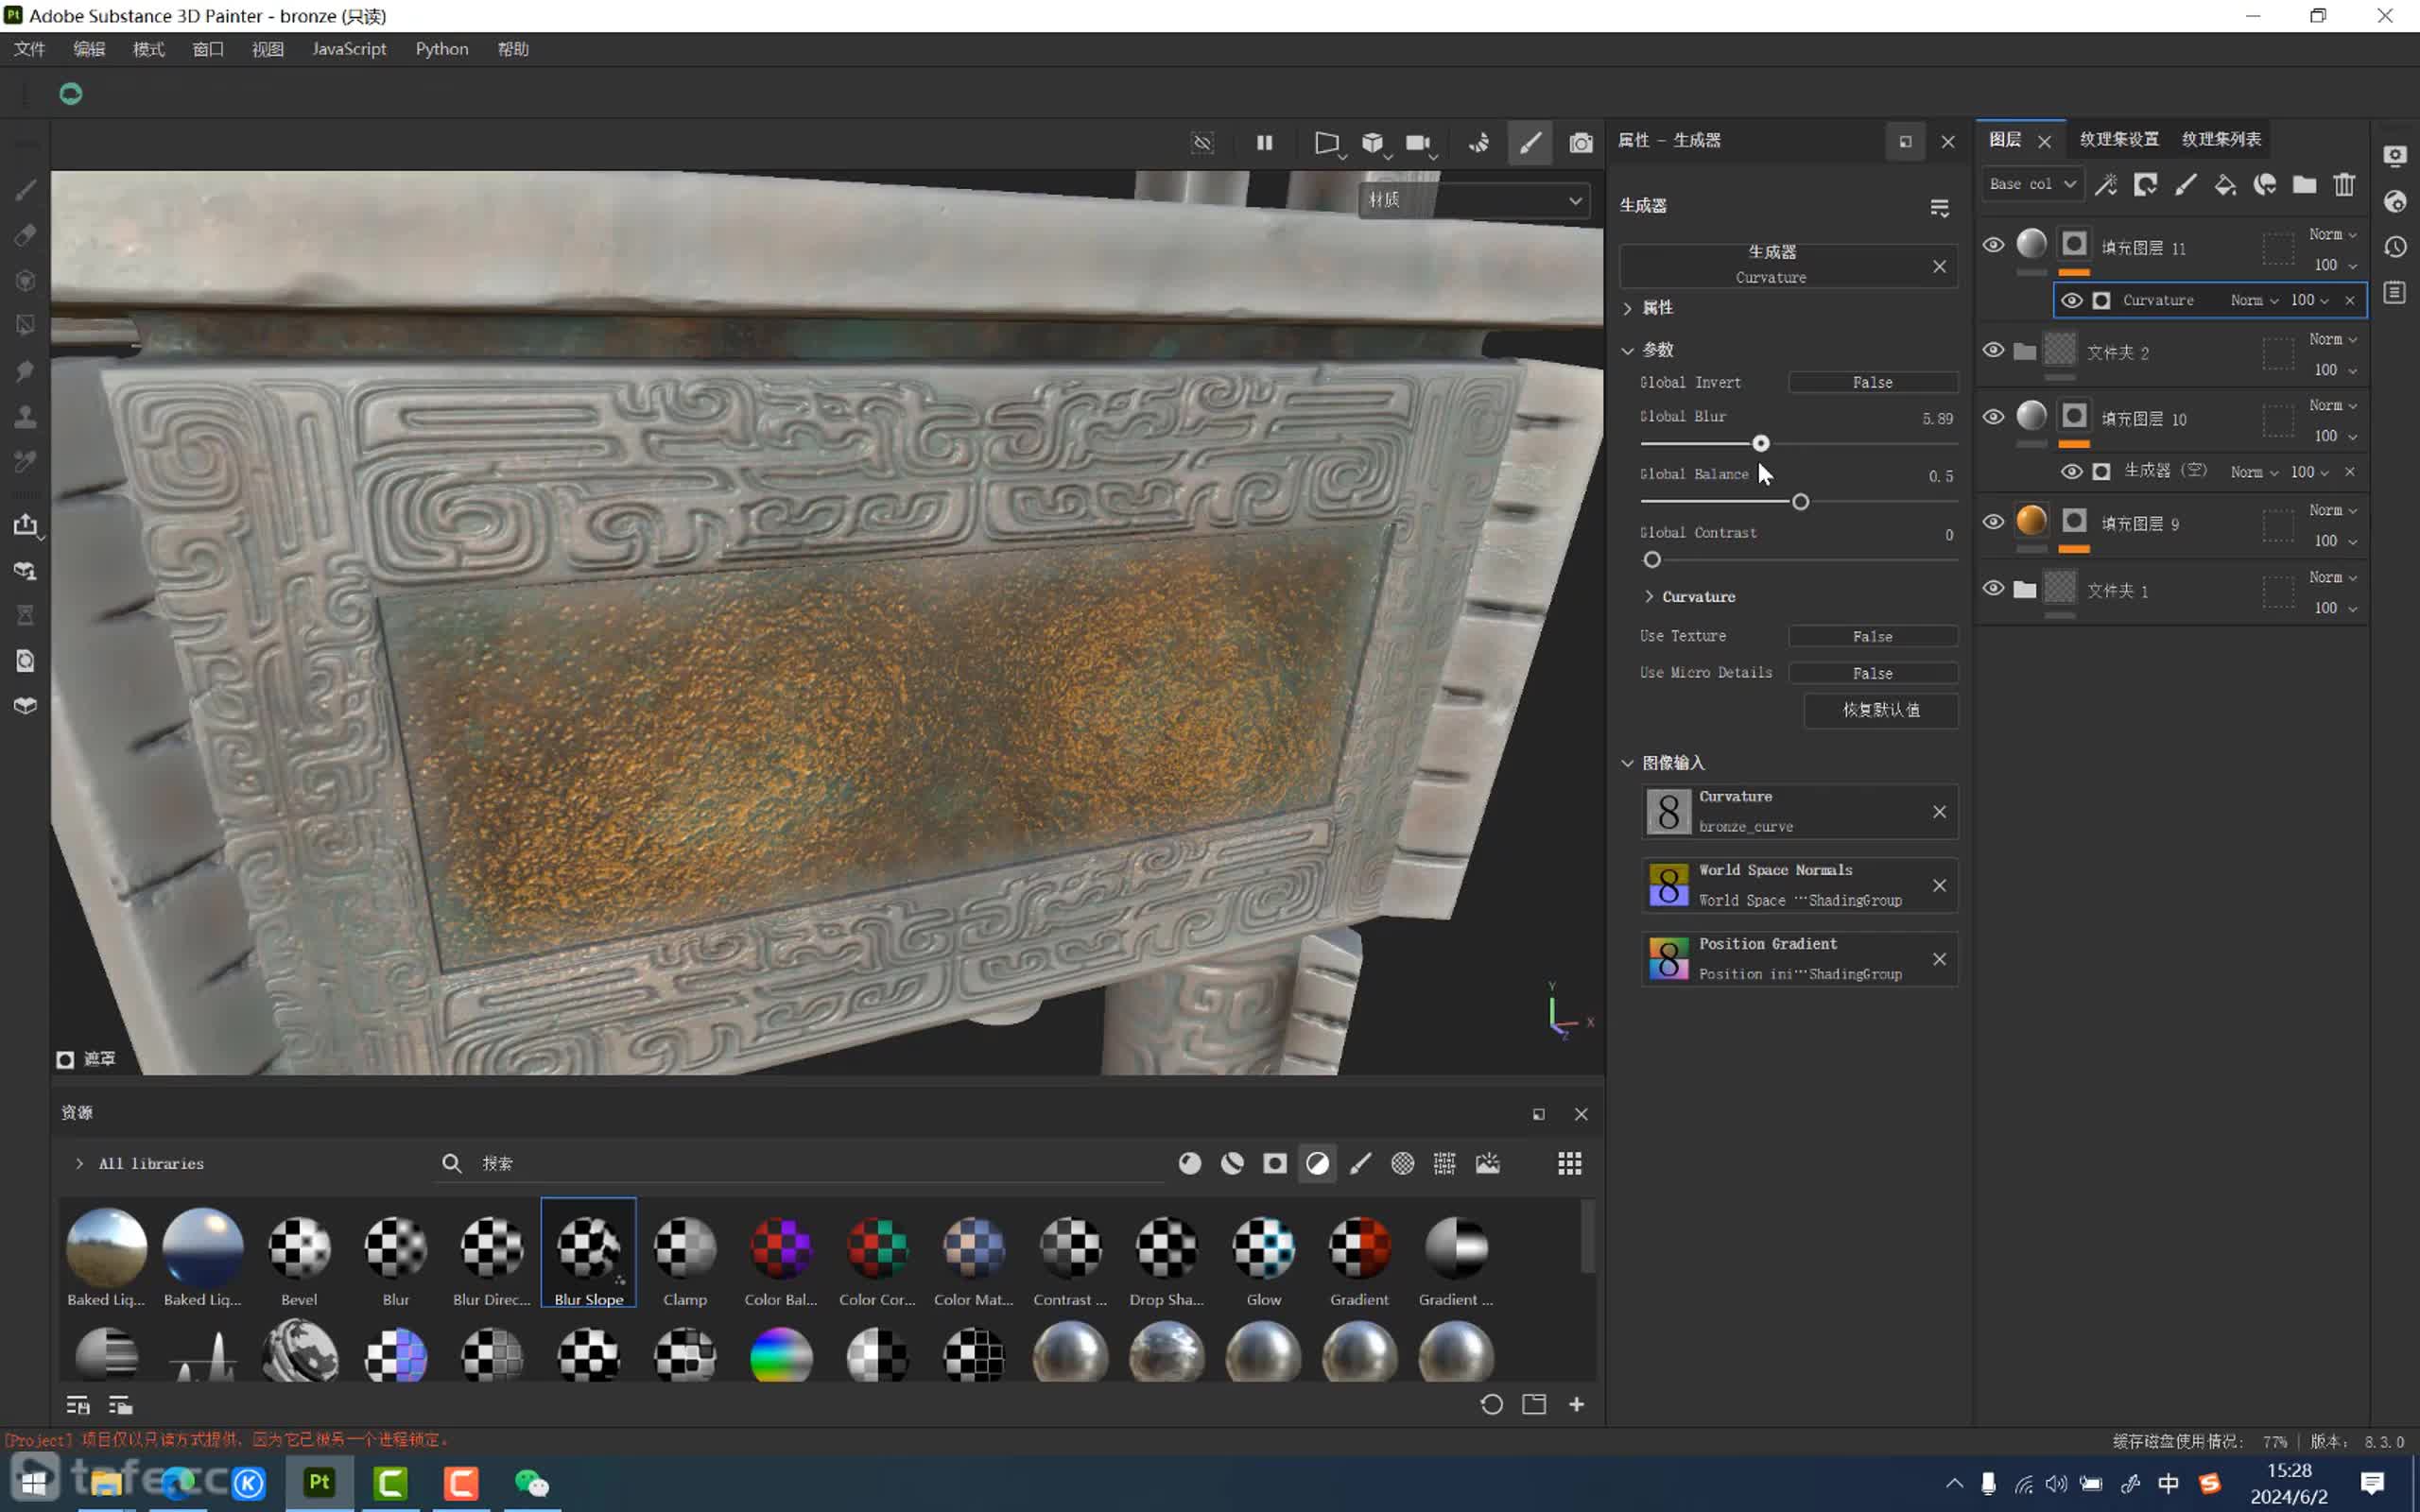Select the Eraser tool in left toolbar

point(26,235)
